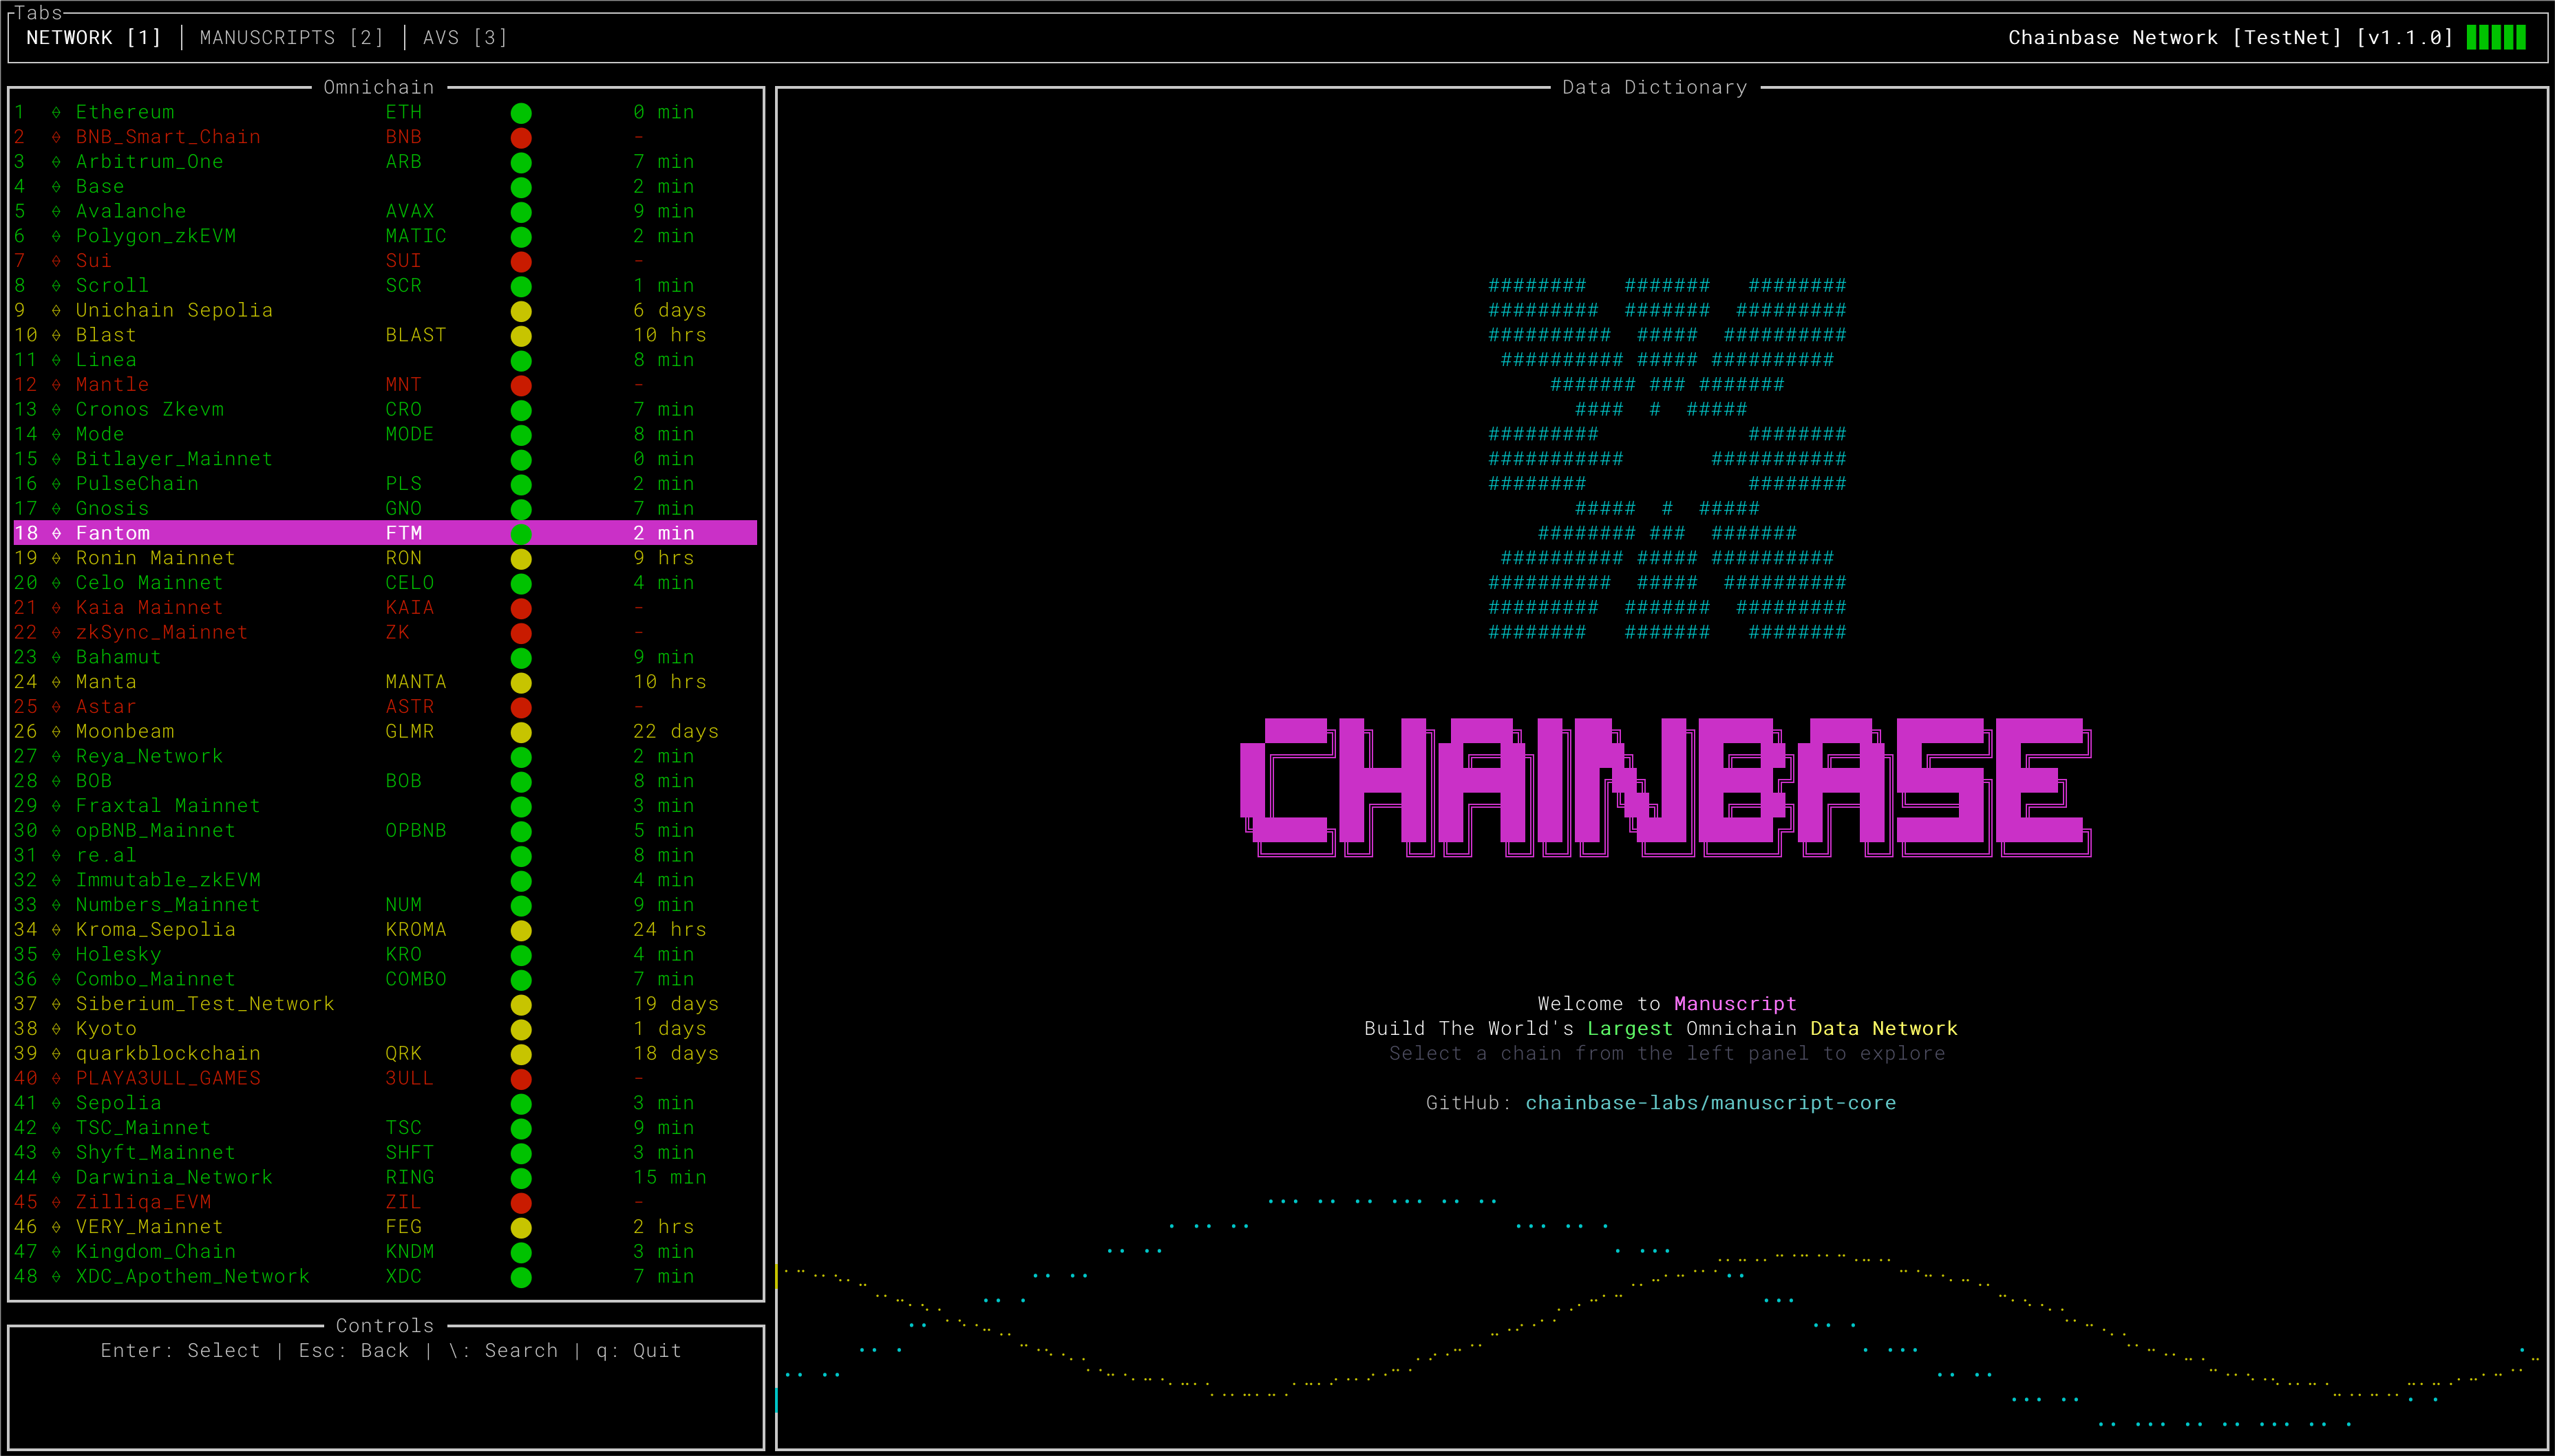2555x1456 pixels.
Task: Select the Cronos Zkevm chain row
Action: (x=385, y=410)
